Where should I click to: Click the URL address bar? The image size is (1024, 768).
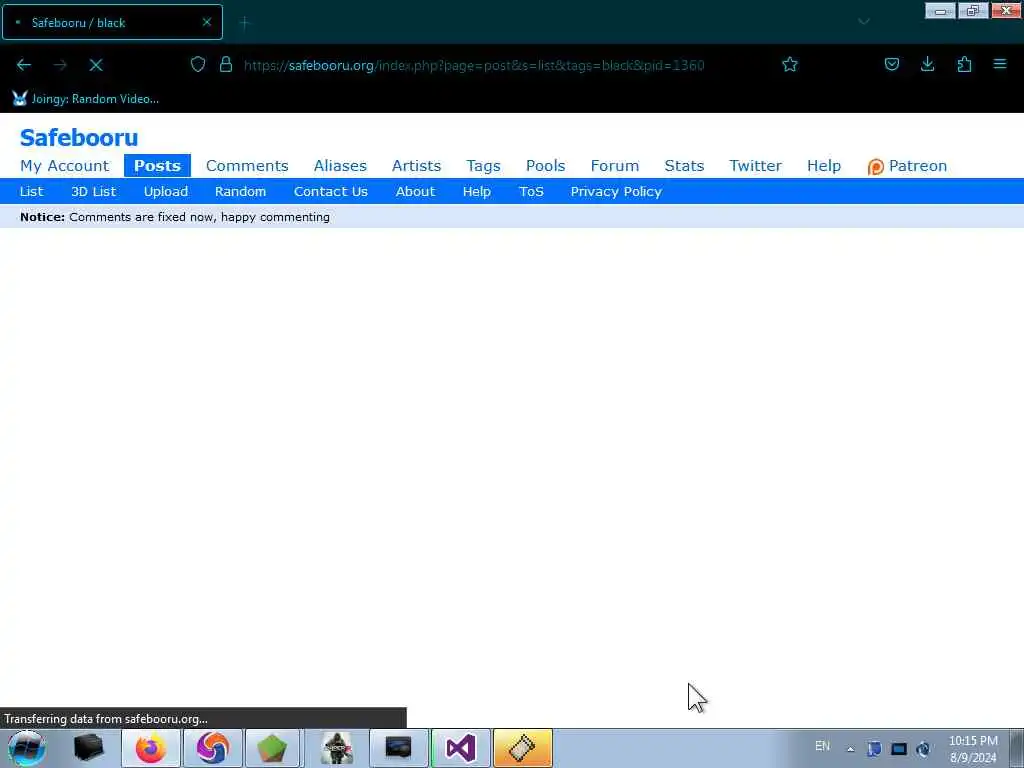tap(473, 65)
